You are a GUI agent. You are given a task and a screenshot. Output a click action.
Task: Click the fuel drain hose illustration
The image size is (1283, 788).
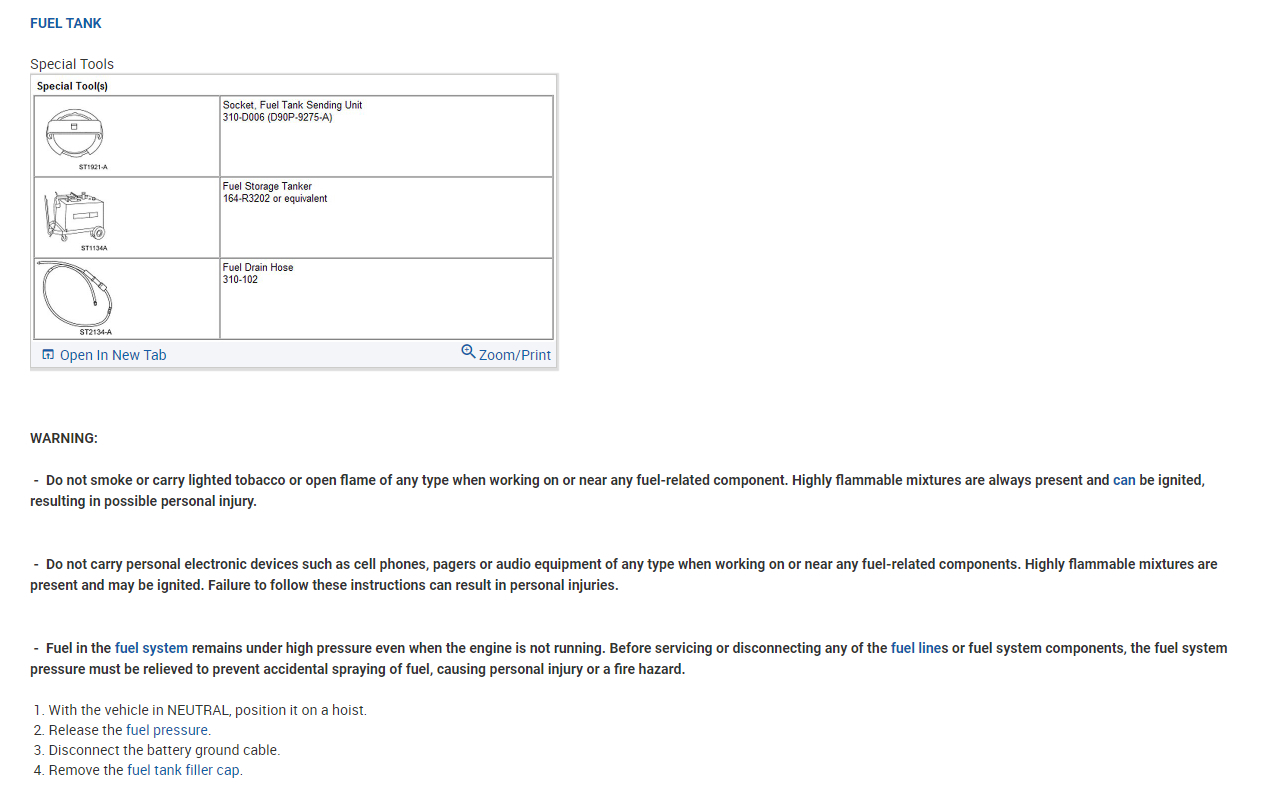point(76,294)
